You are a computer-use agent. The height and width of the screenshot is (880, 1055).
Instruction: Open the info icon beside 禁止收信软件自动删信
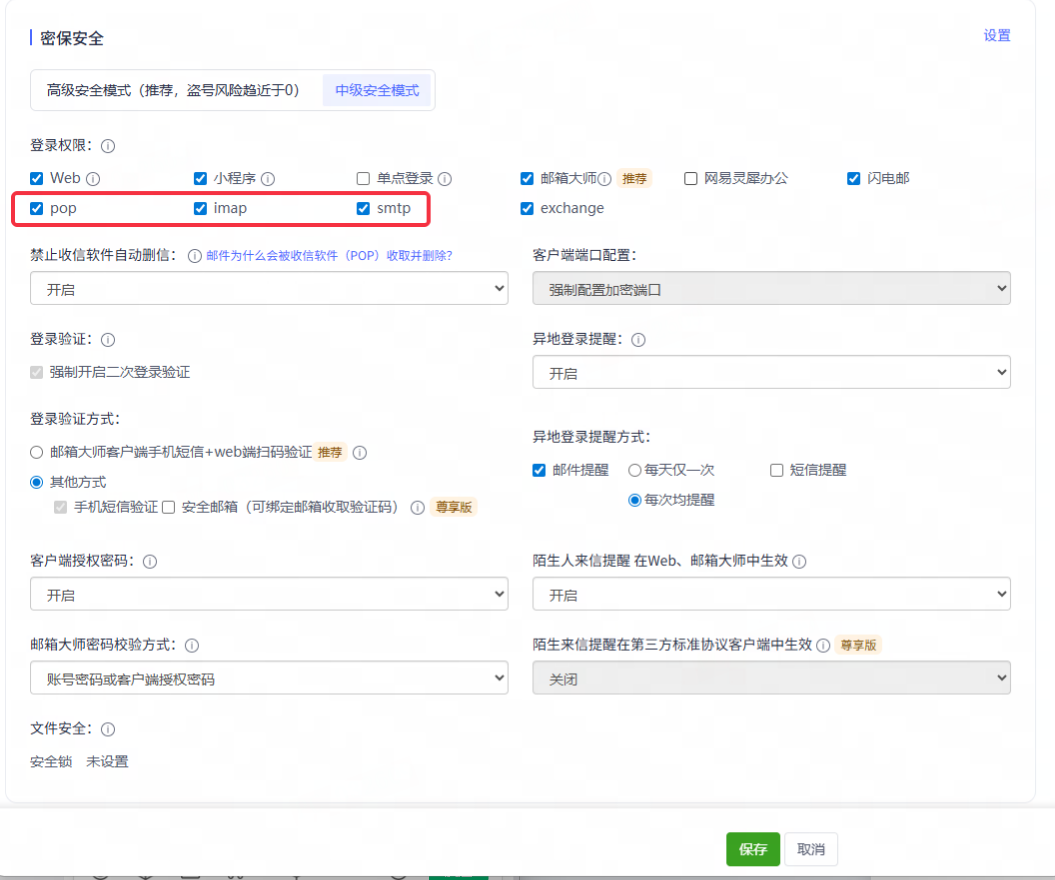pos(194,256)
